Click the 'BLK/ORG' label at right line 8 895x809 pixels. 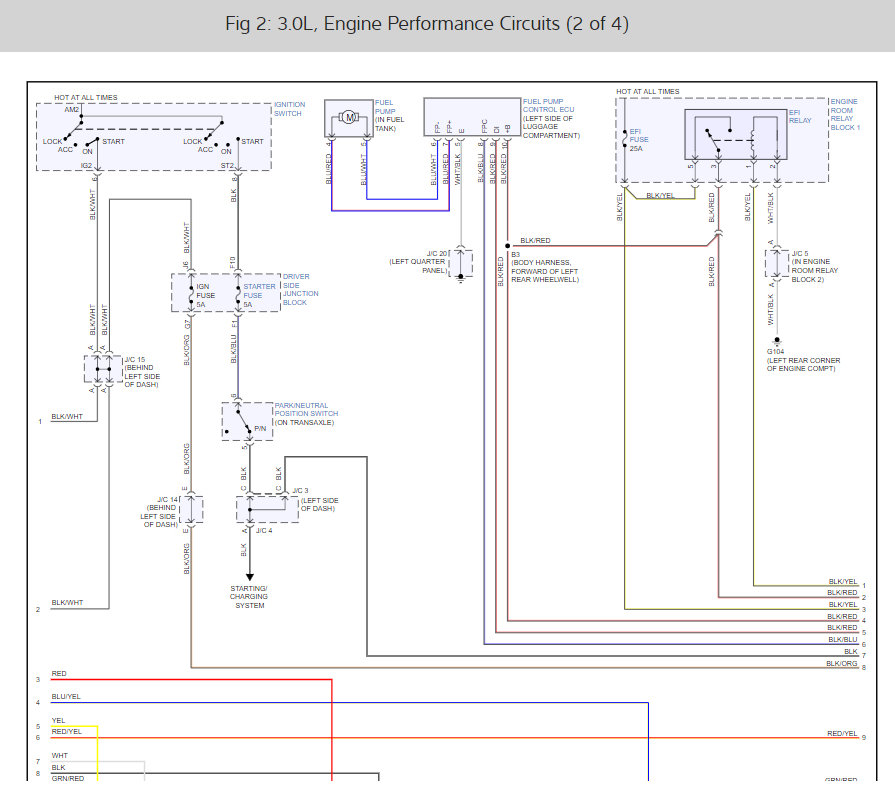[x=842, y=663]
